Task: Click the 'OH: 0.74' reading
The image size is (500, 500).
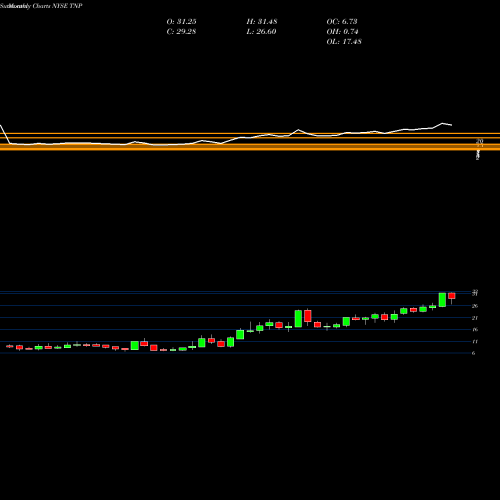Action: (x=342, y=32)
